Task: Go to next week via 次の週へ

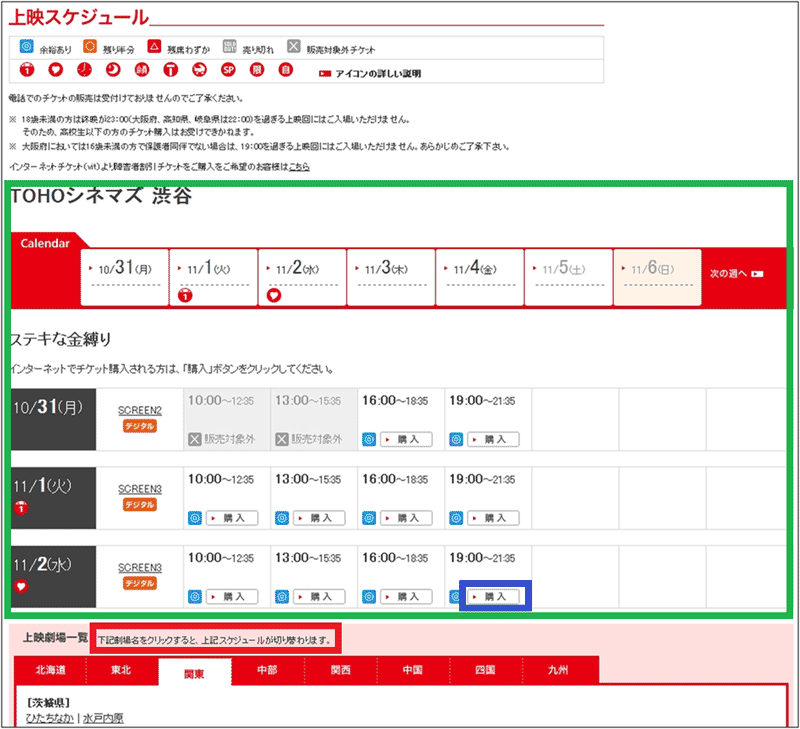Action: click(x=736, y=273)
